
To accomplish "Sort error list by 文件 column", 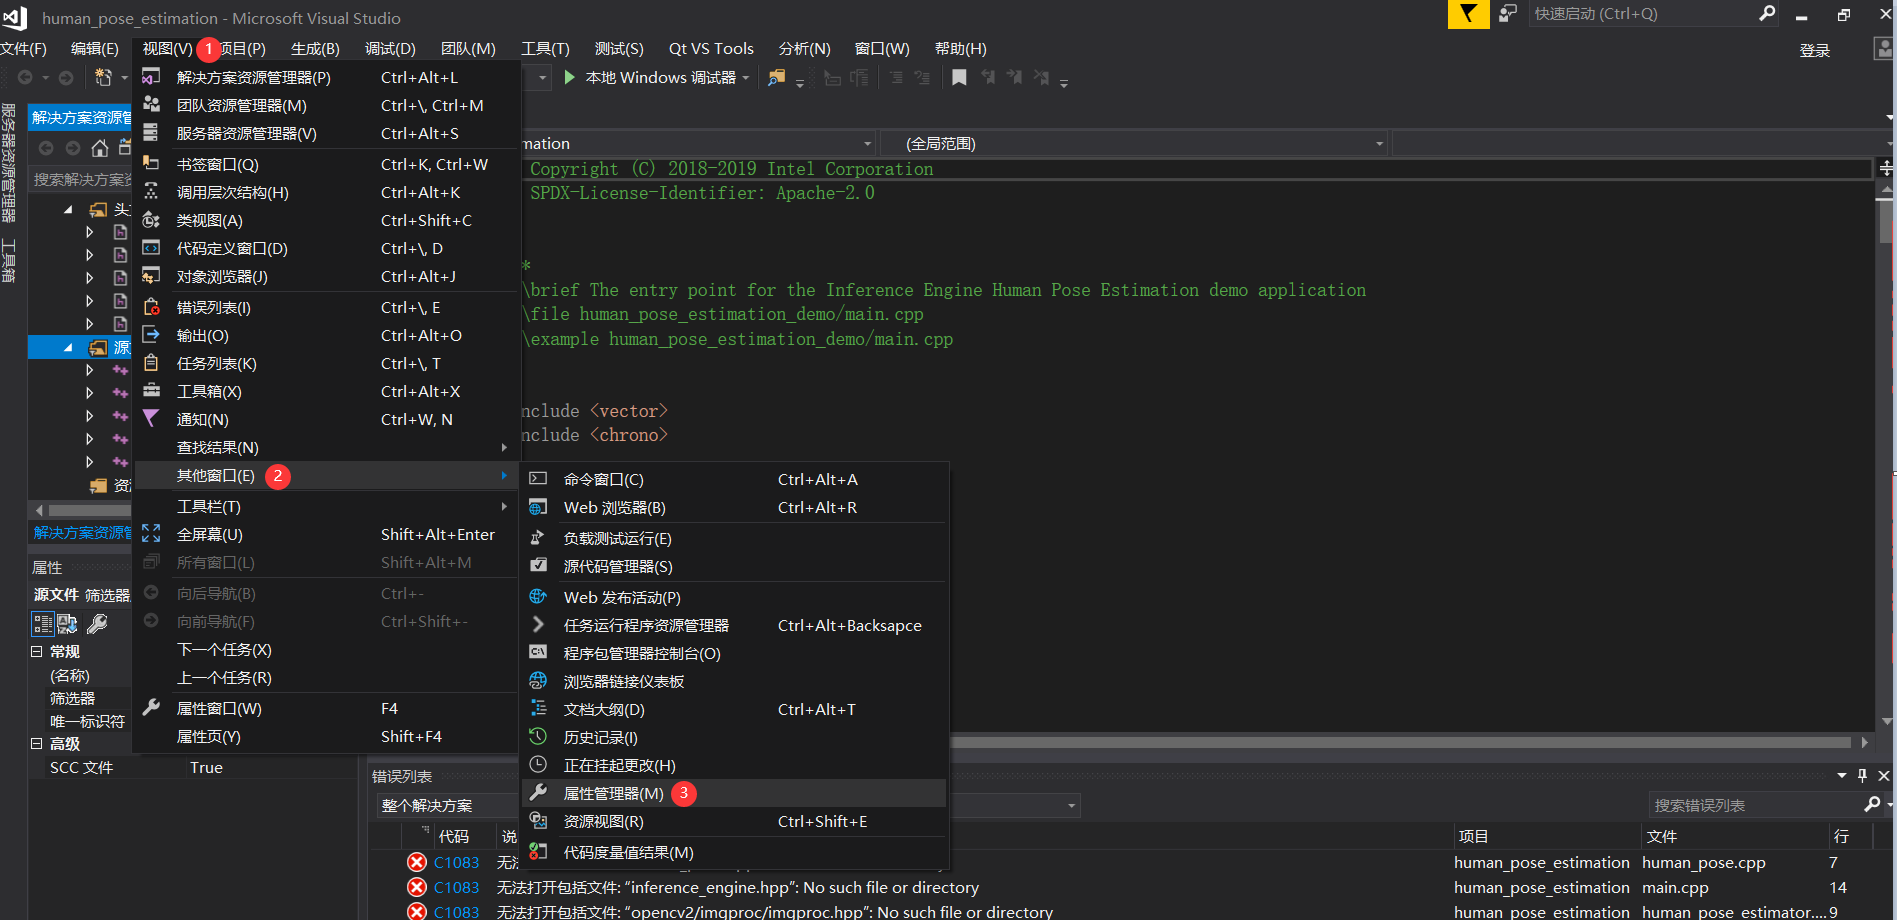I will 1734,836.
